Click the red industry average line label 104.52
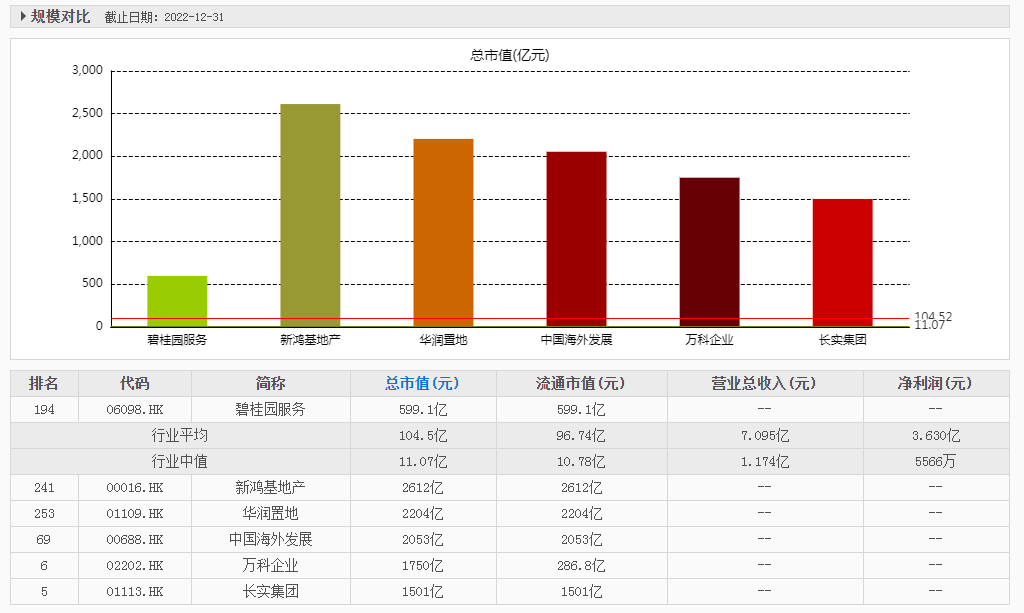The height and width of the screenshot is (613, 1024). coord(933,316)
